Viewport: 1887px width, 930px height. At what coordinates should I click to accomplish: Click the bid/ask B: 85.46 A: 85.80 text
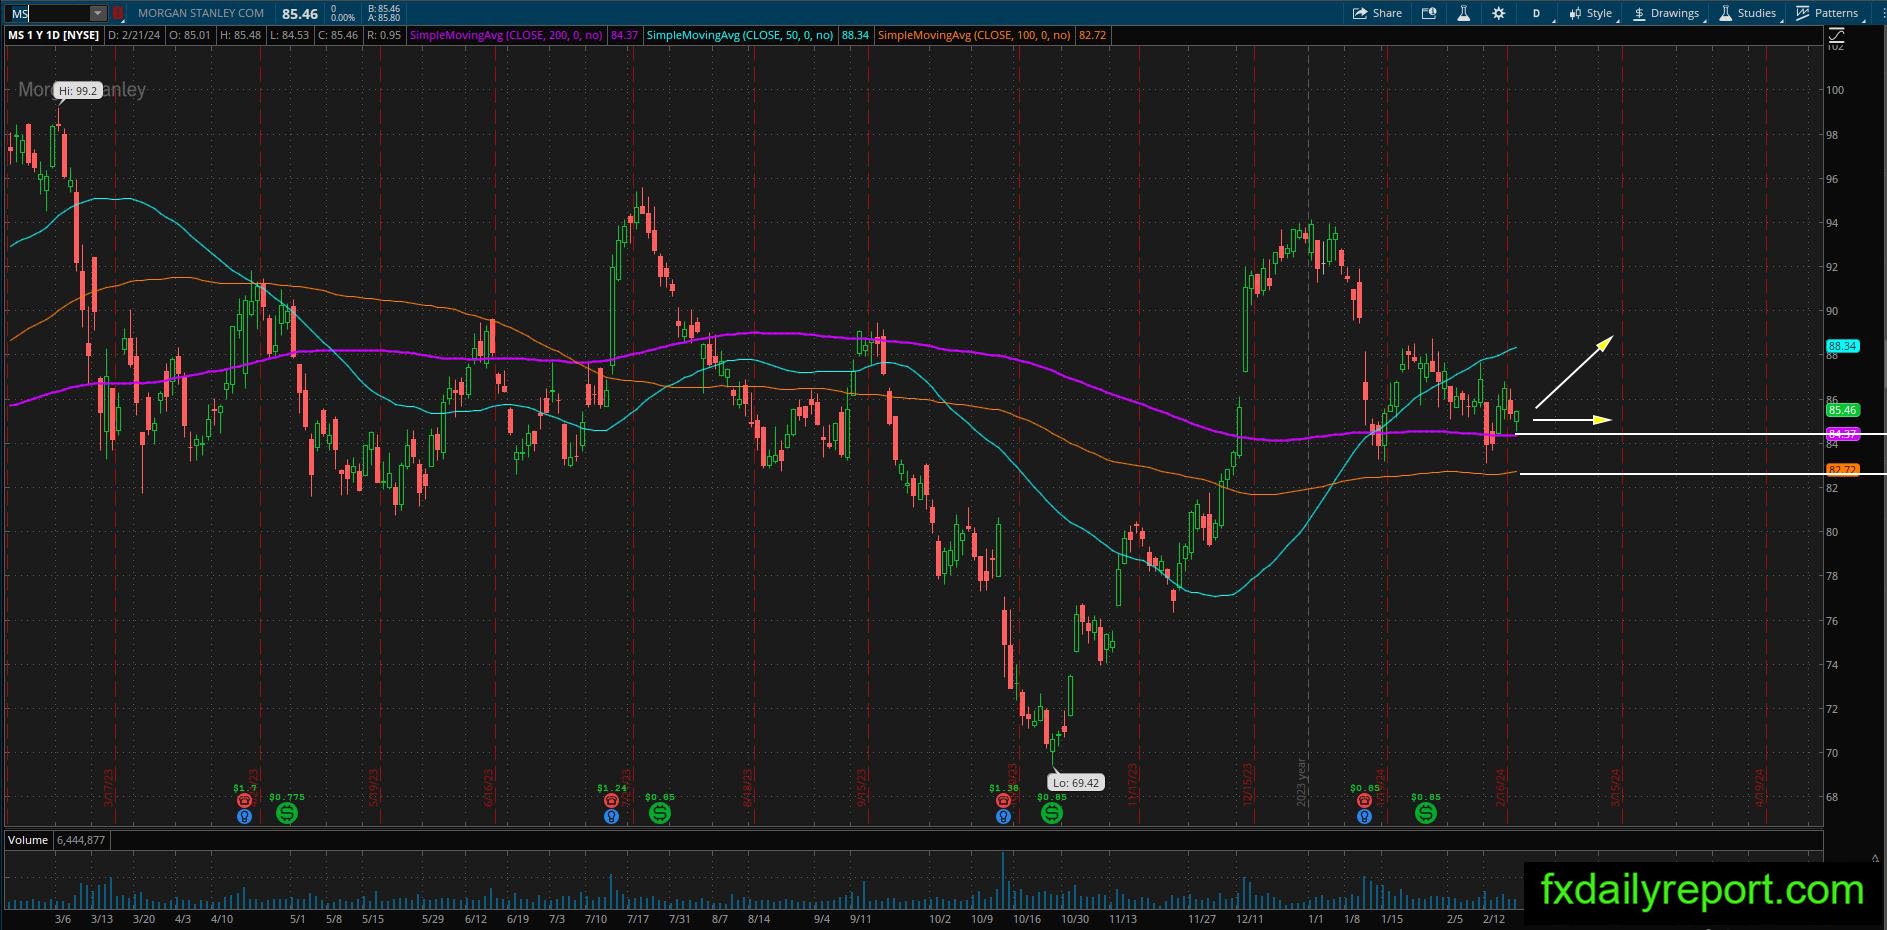[x=384, y=13]
